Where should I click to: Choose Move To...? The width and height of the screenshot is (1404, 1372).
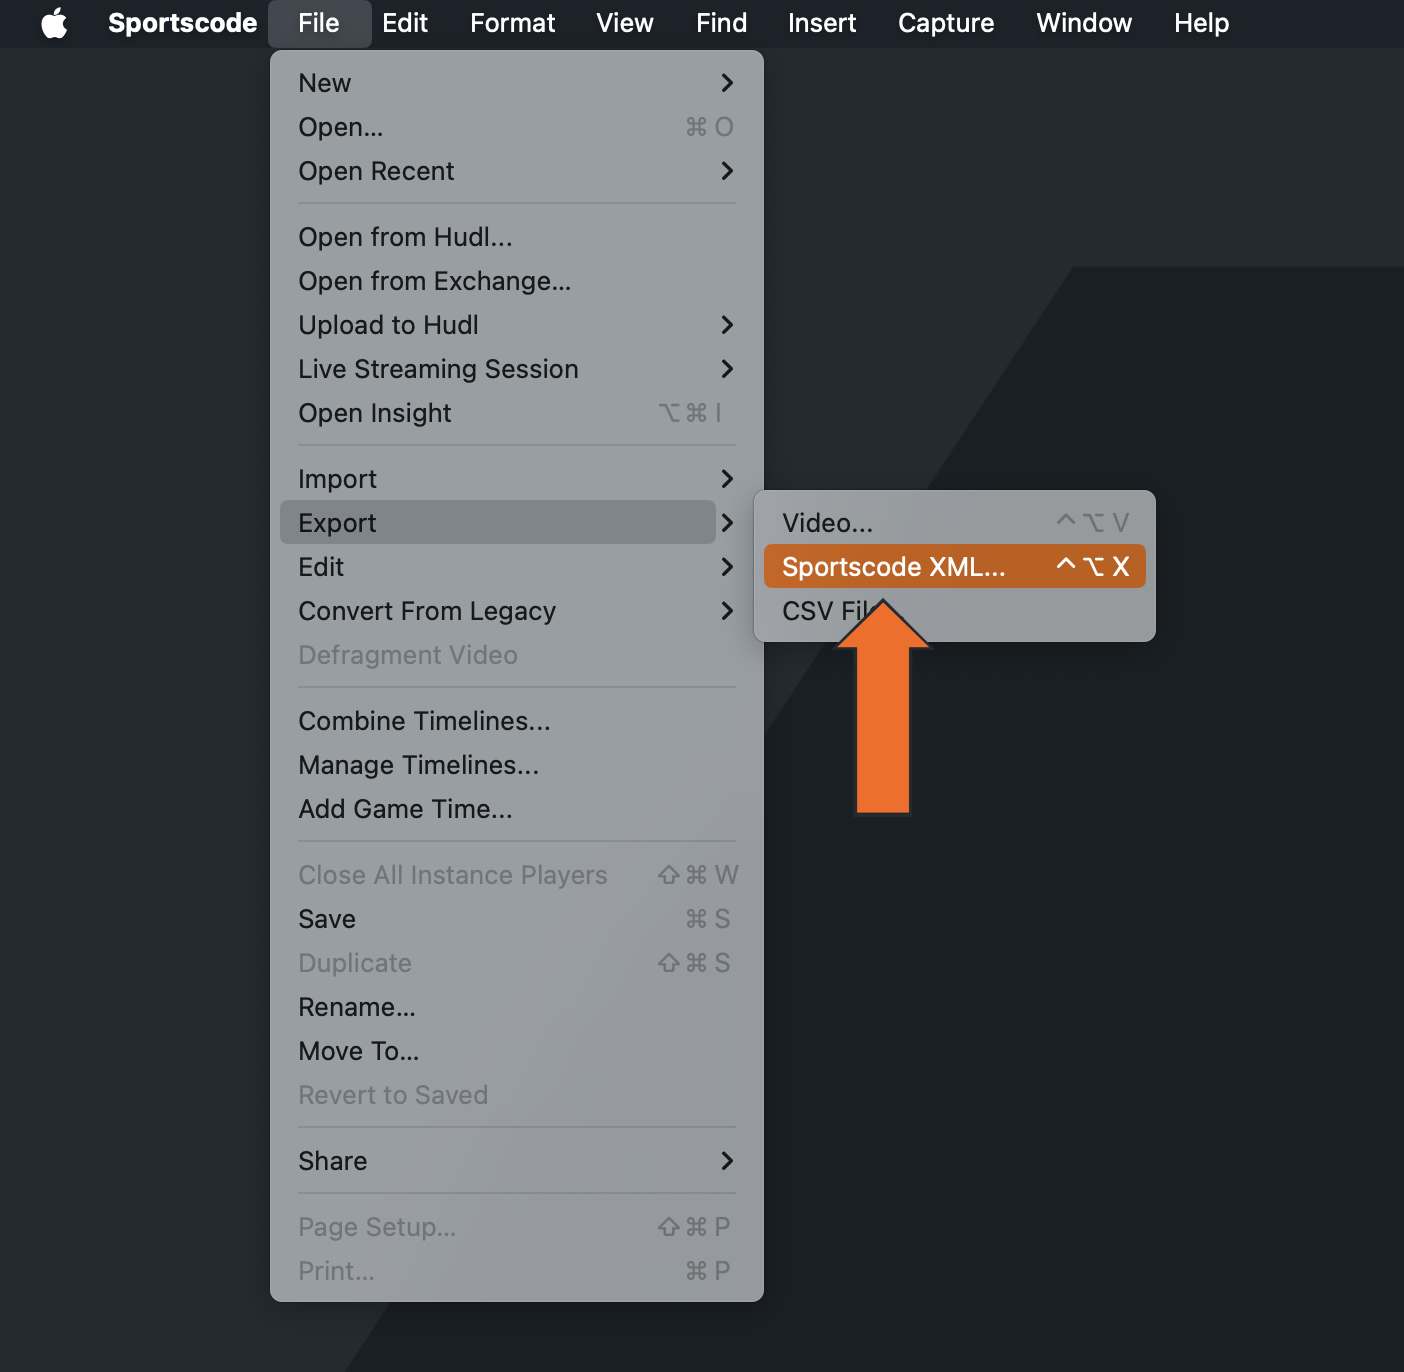point(358,1051)
